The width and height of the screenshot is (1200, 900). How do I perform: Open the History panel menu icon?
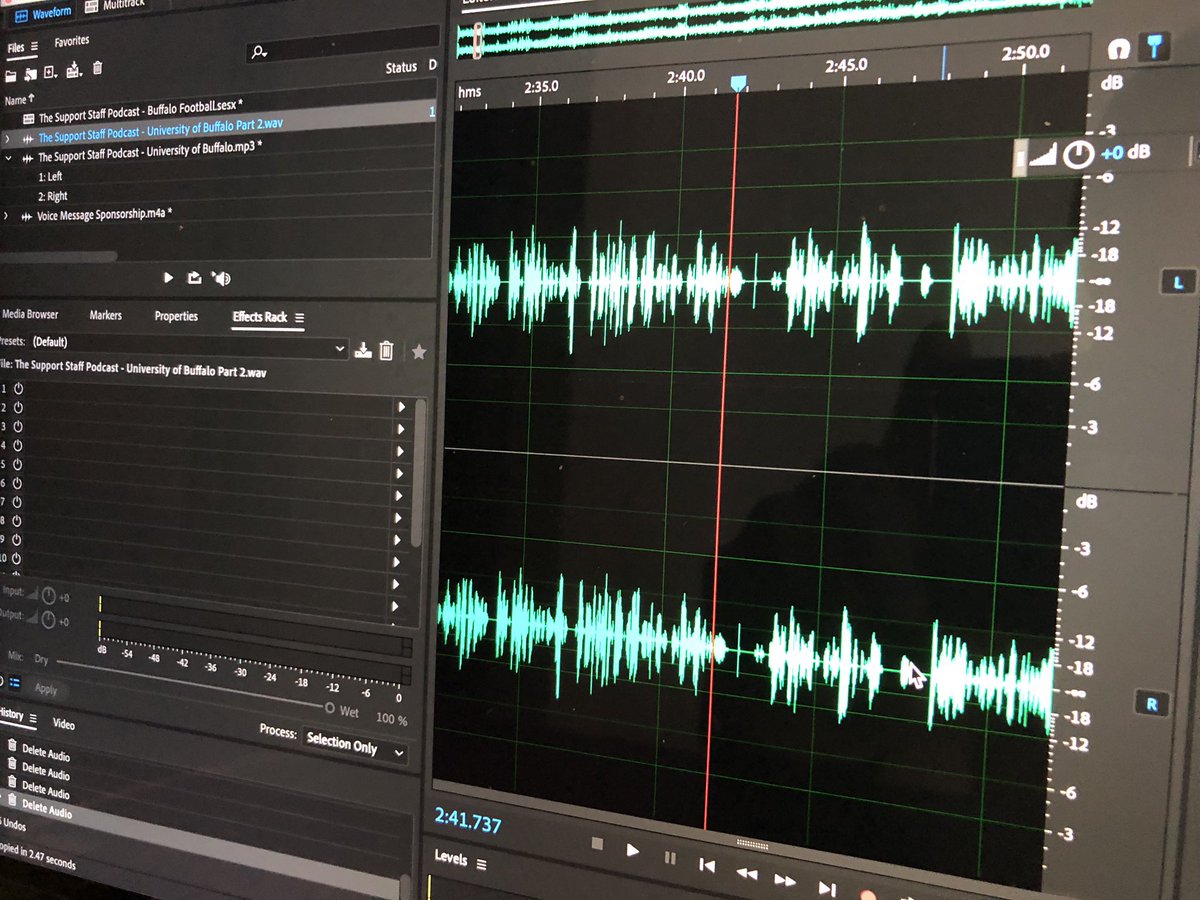click(31, 718)
